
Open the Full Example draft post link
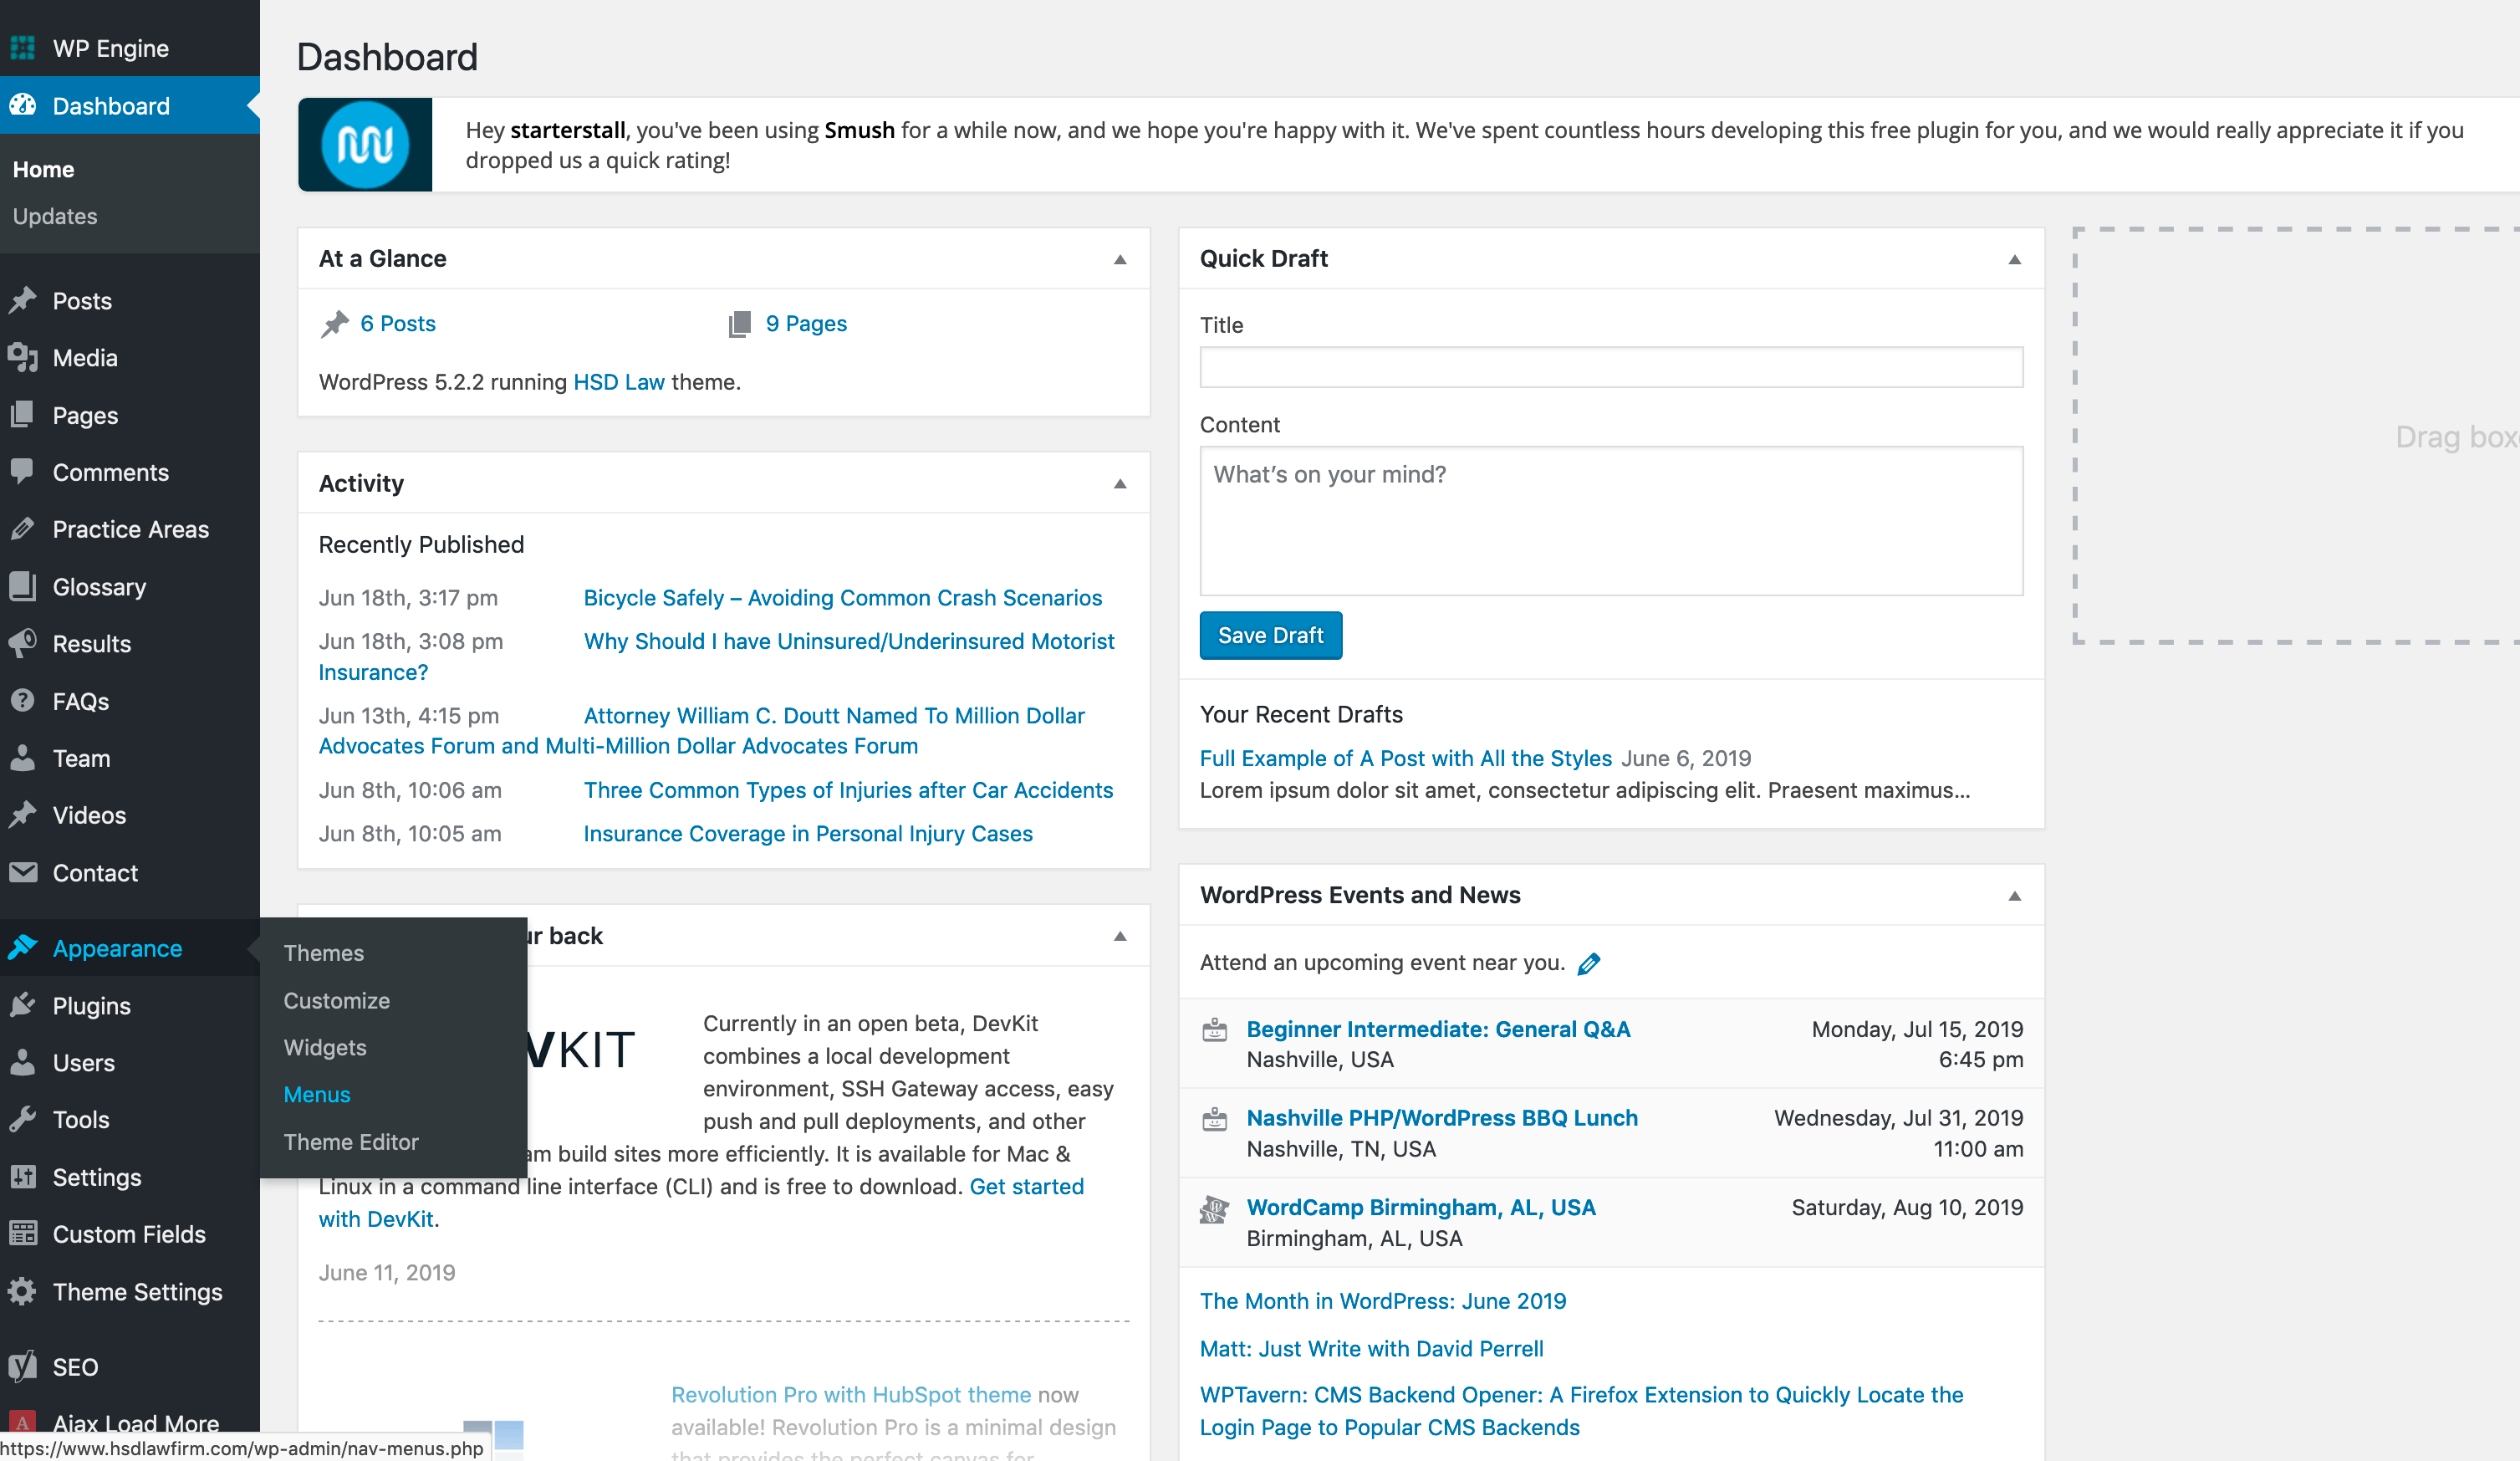click(1405, 758)
